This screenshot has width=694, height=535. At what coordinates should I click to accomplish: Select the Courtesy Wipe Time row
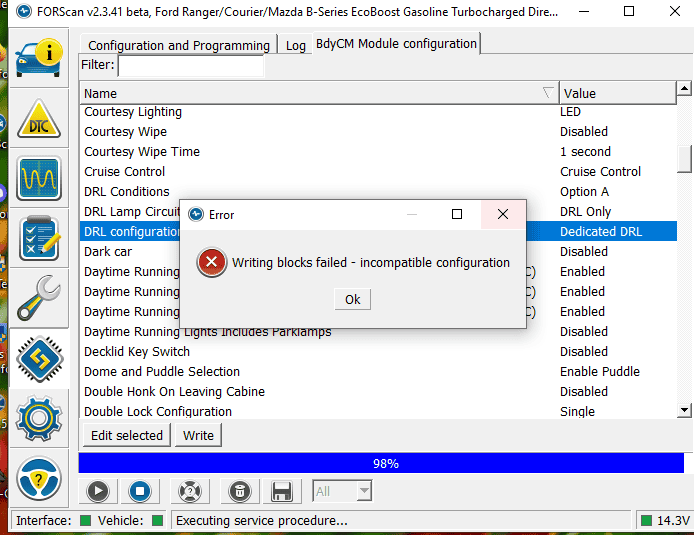[378, 152]
